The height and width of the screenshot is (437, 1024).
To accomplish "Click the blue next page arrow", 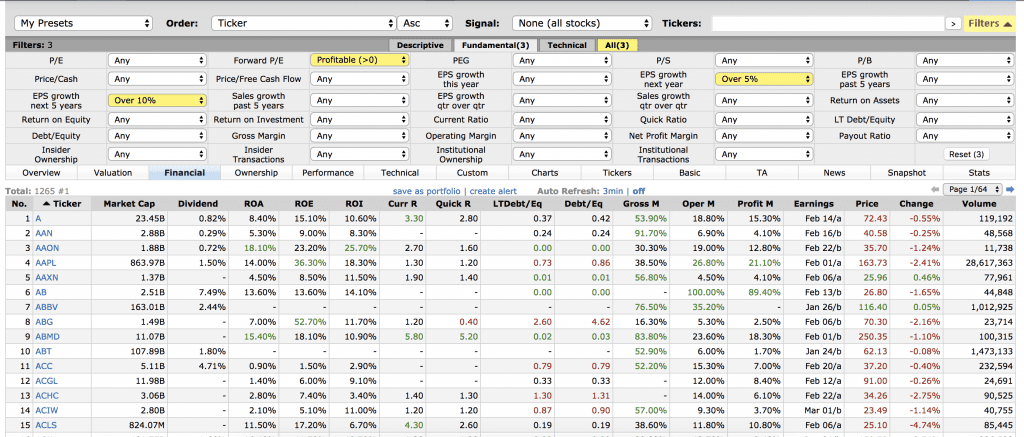I will pyautogui.click(x=1013, y=189).
